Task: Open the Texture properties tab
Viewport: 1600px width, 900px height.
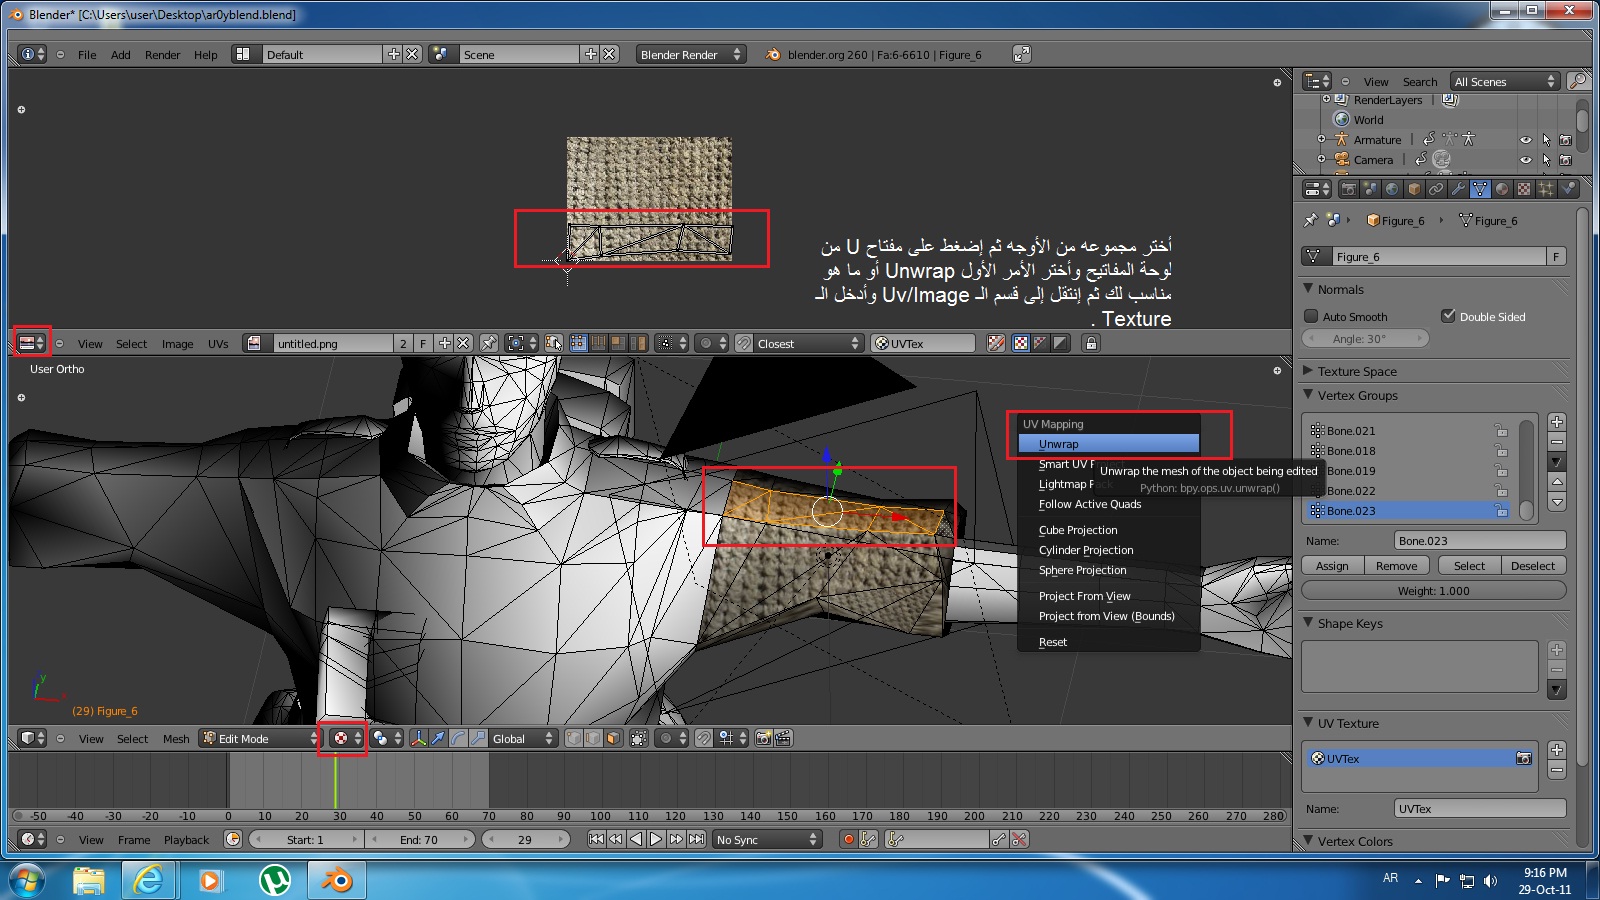Action: [1524, 189]
